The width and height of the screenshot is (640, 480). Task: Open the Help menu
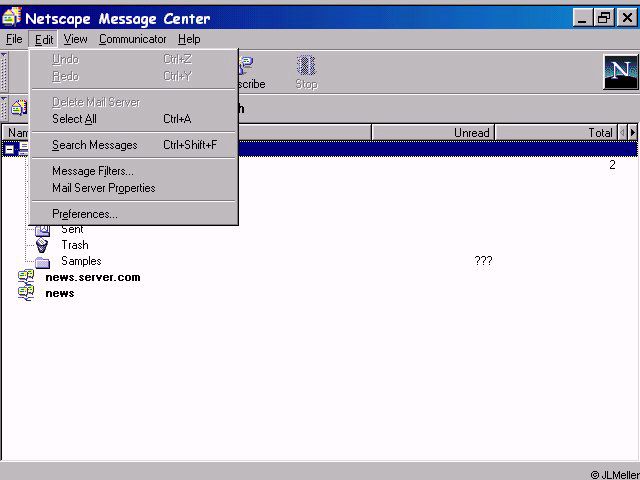(189, 39)
